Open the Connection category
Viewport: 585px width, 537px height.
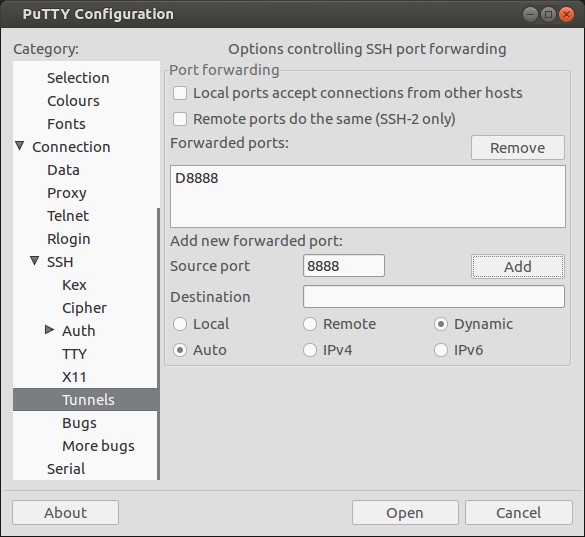click(71, 147)
